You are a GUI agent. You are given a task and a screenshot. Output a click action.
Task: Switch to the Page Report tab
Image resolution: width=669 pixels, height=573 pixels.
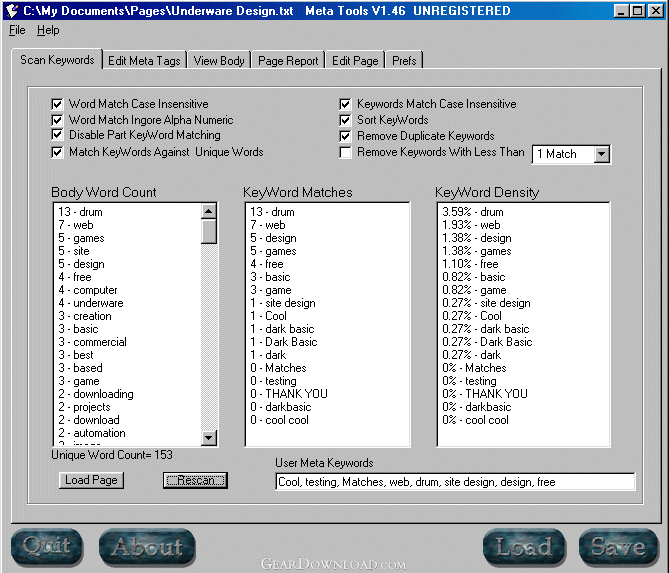pos(288,61)
